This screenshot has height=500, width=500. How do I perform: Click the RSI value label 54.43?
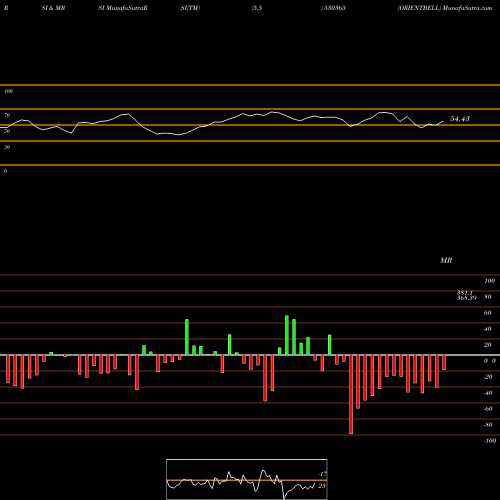click(460, 119)
